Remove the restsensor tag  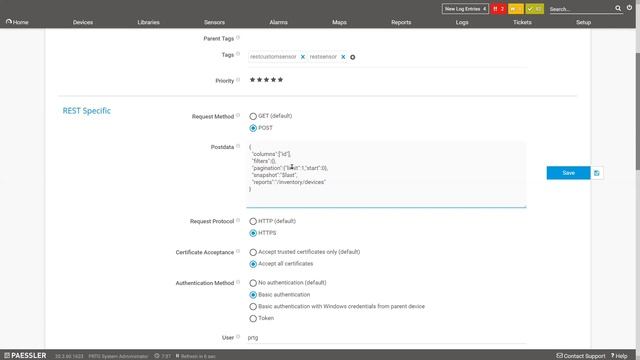pyautogui.click(x=343, y=57)
